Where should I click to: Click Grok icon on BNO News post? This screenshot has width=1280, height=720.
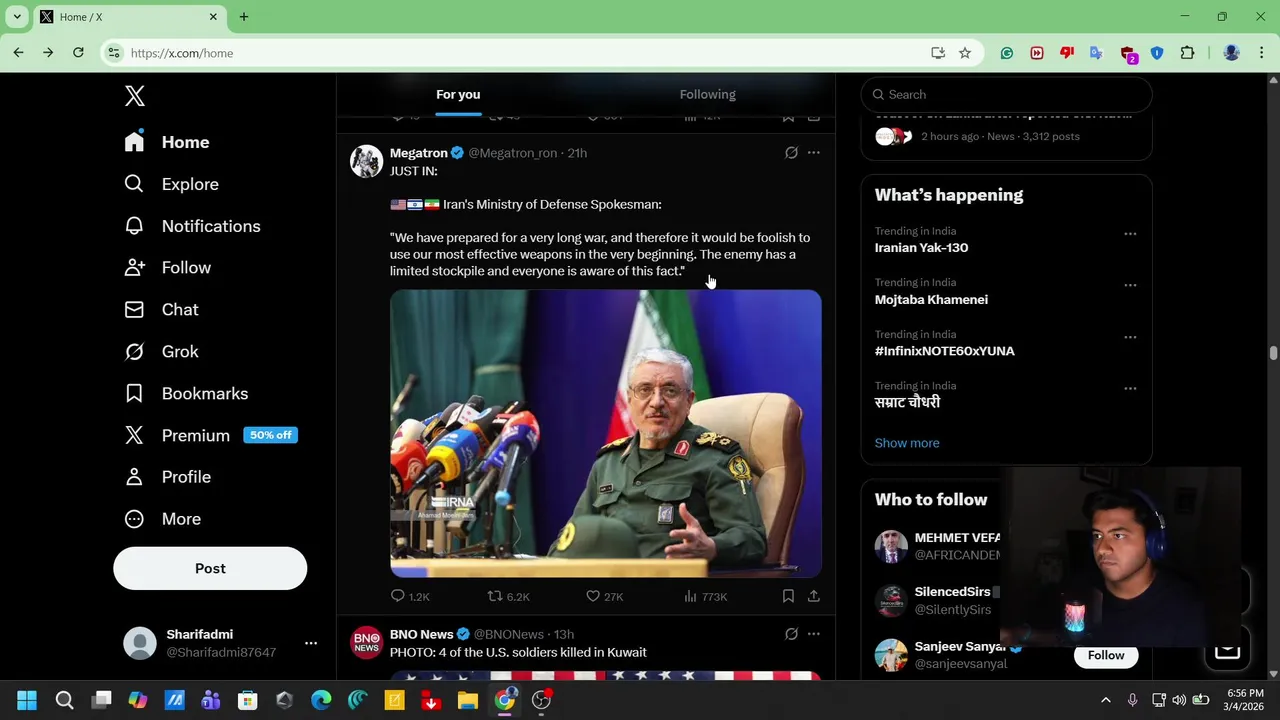pos(791,634)
